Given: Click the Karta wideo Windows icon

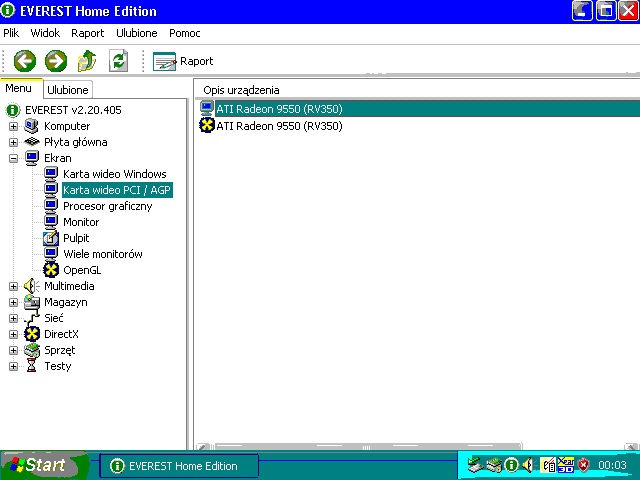Looking at the screenshot, I should (x=51, y=174).
